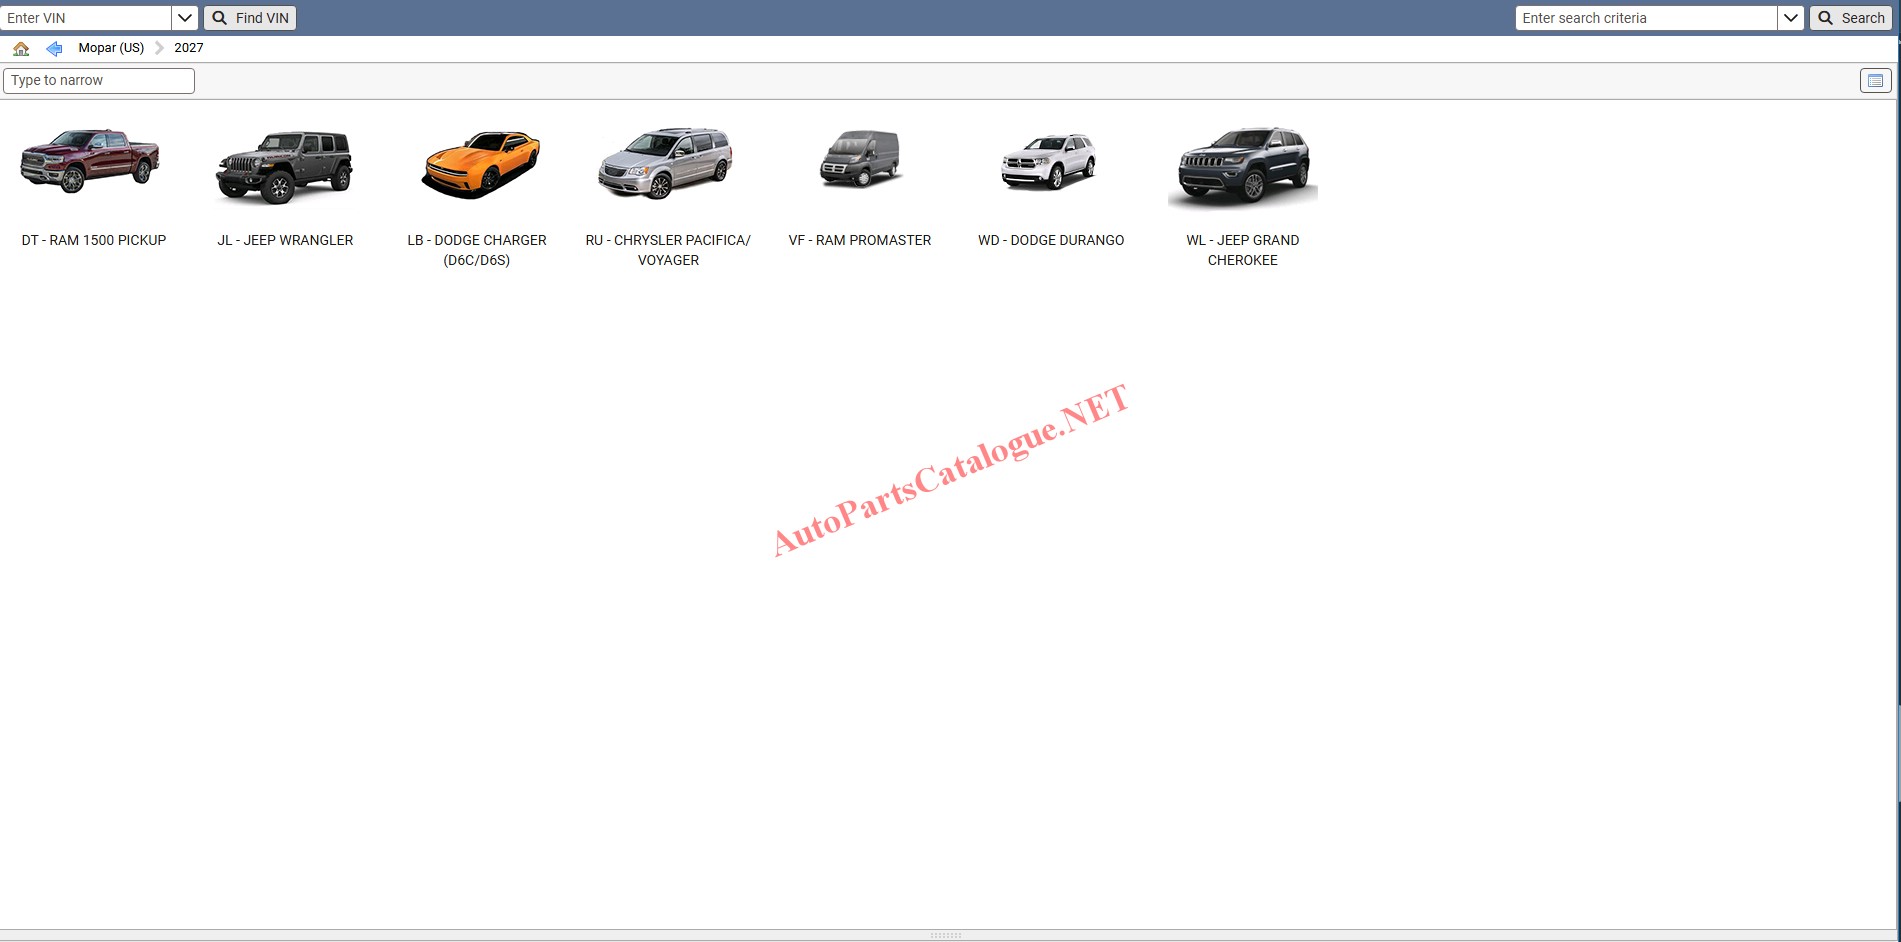Viewport: 1901px width, 942px height.
Task: Open the WL - JEEP GRAND CHEROKEE label
Action: point(1243,250)
